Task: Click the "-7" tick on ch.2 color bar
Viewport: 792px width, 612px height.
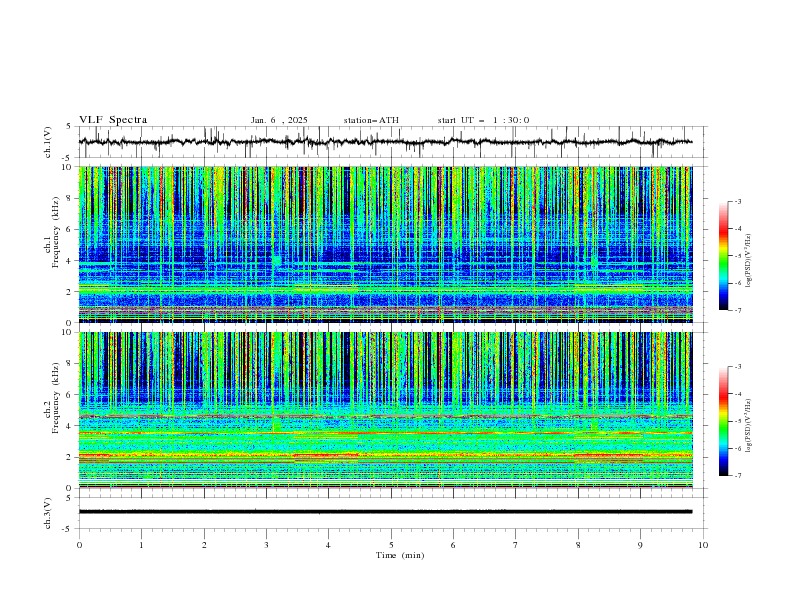Action: [738, 476]
